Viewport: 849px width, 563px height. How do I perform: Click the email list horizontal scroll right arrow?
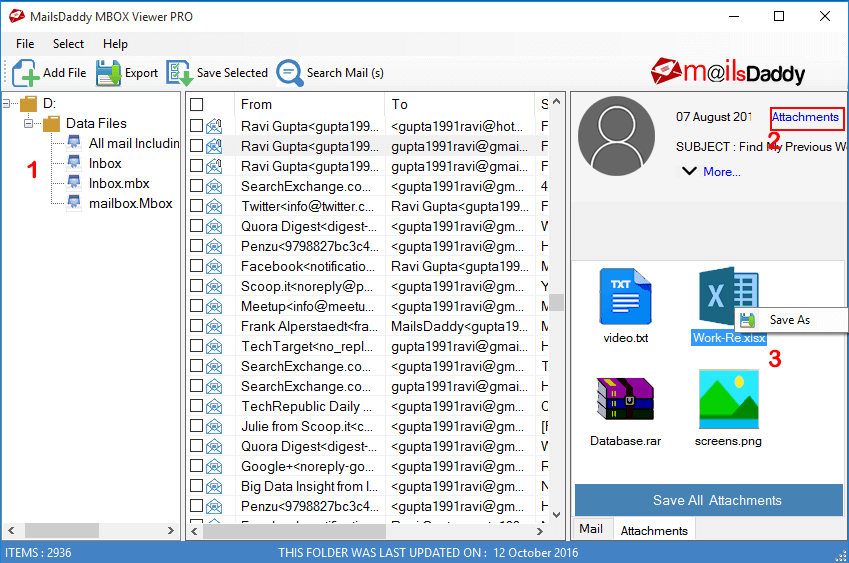539,532
